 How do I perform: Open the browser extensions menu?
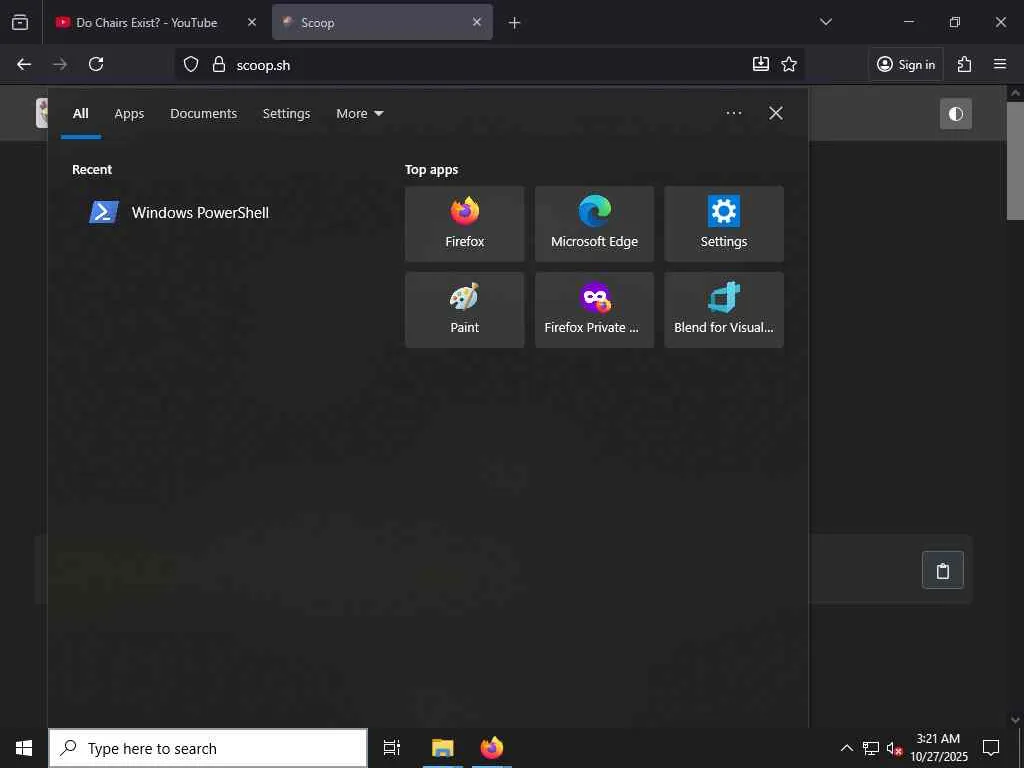(965, 64)
